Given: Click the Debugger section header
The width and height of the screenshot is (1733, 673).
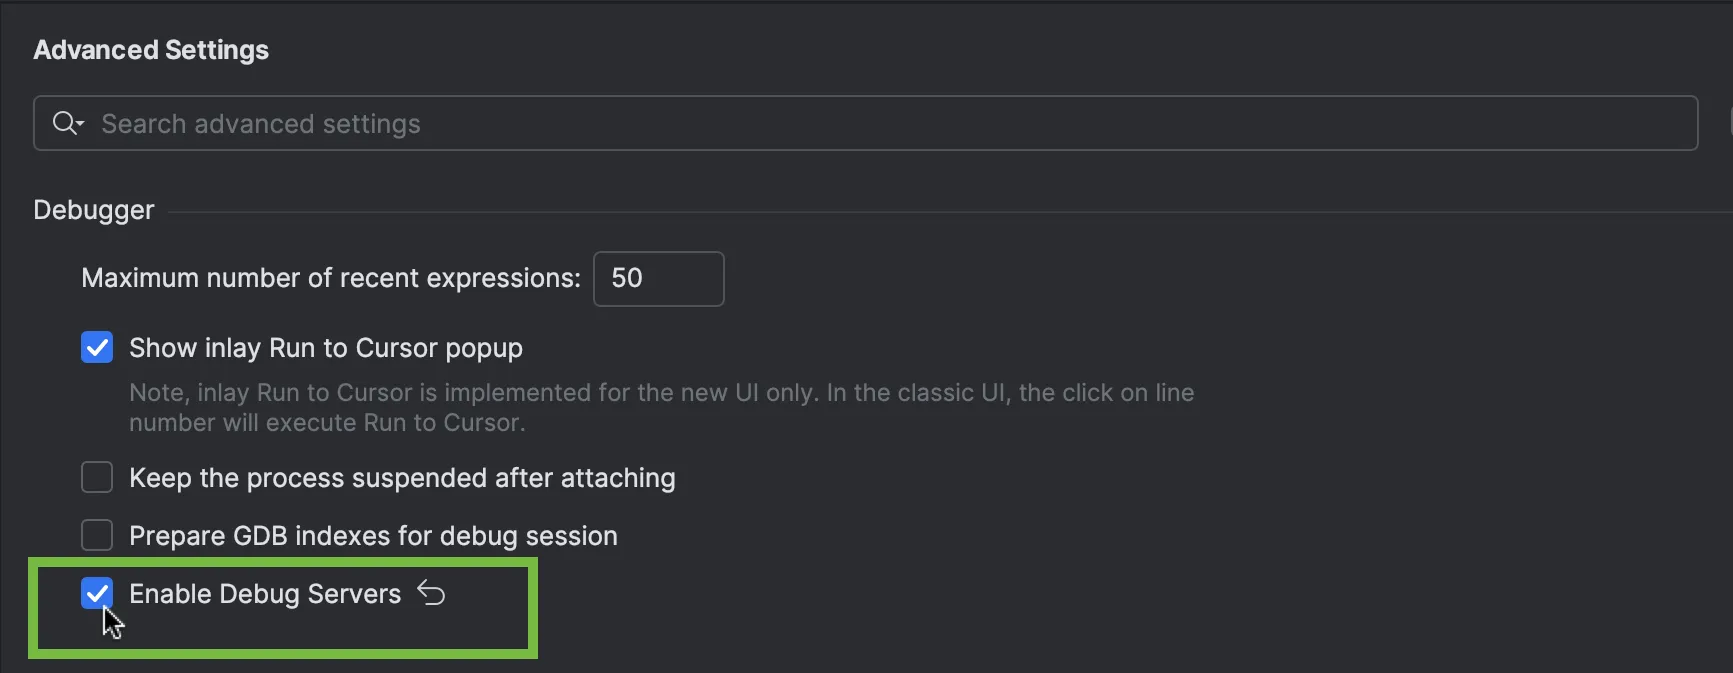Looking at the screenshot, I should click(94, 210).
